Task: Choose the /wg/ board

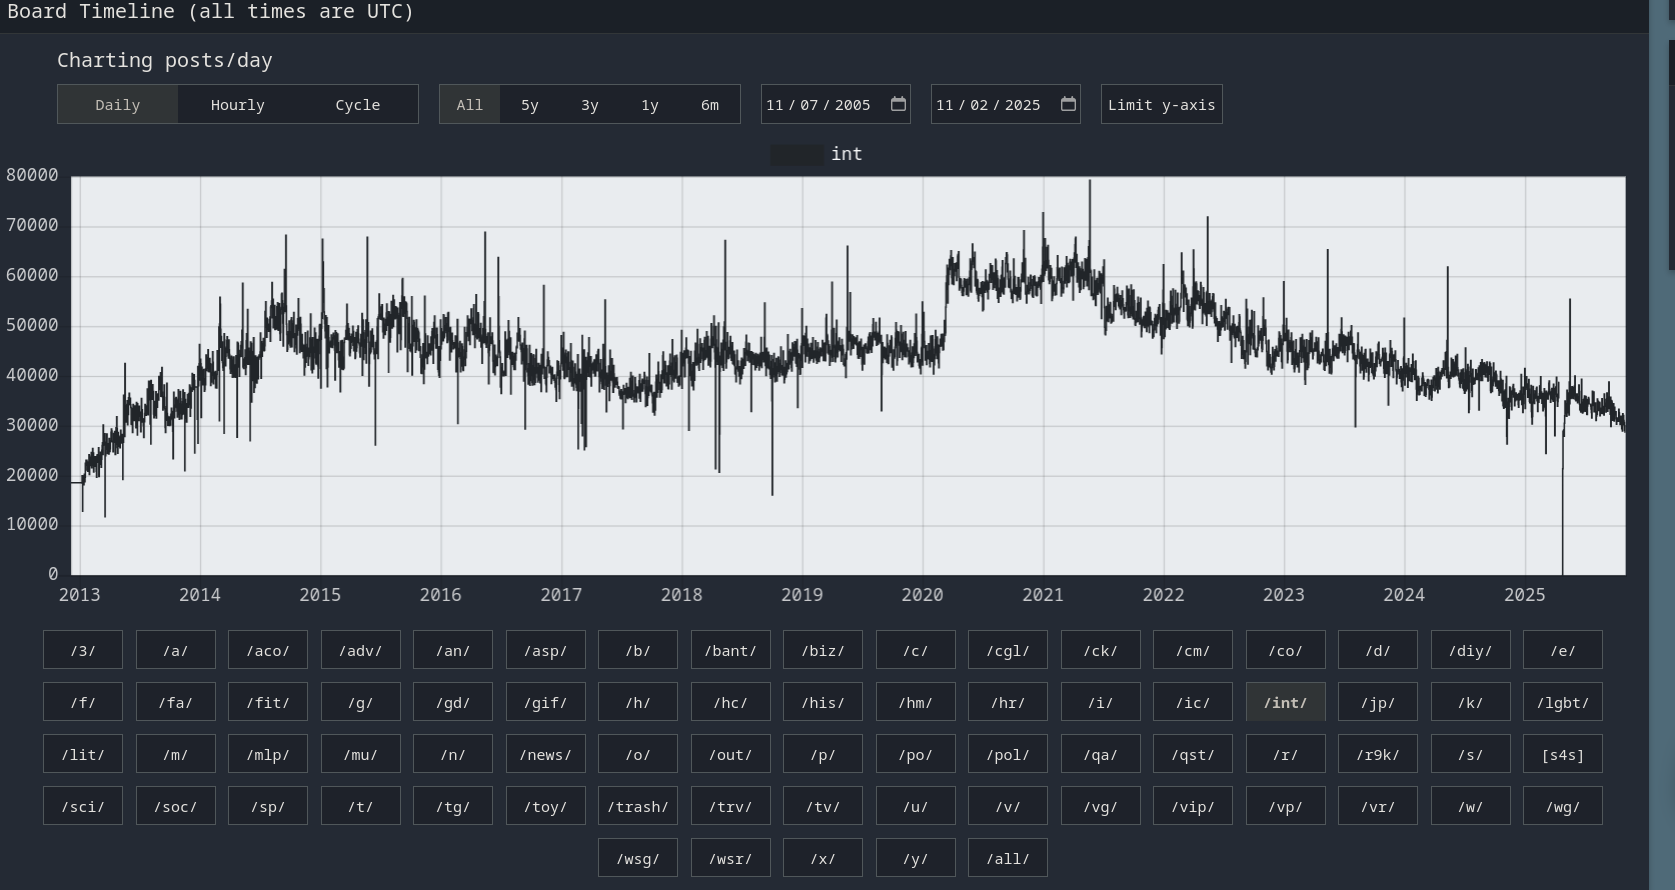Action: [x=1563, y=806]
